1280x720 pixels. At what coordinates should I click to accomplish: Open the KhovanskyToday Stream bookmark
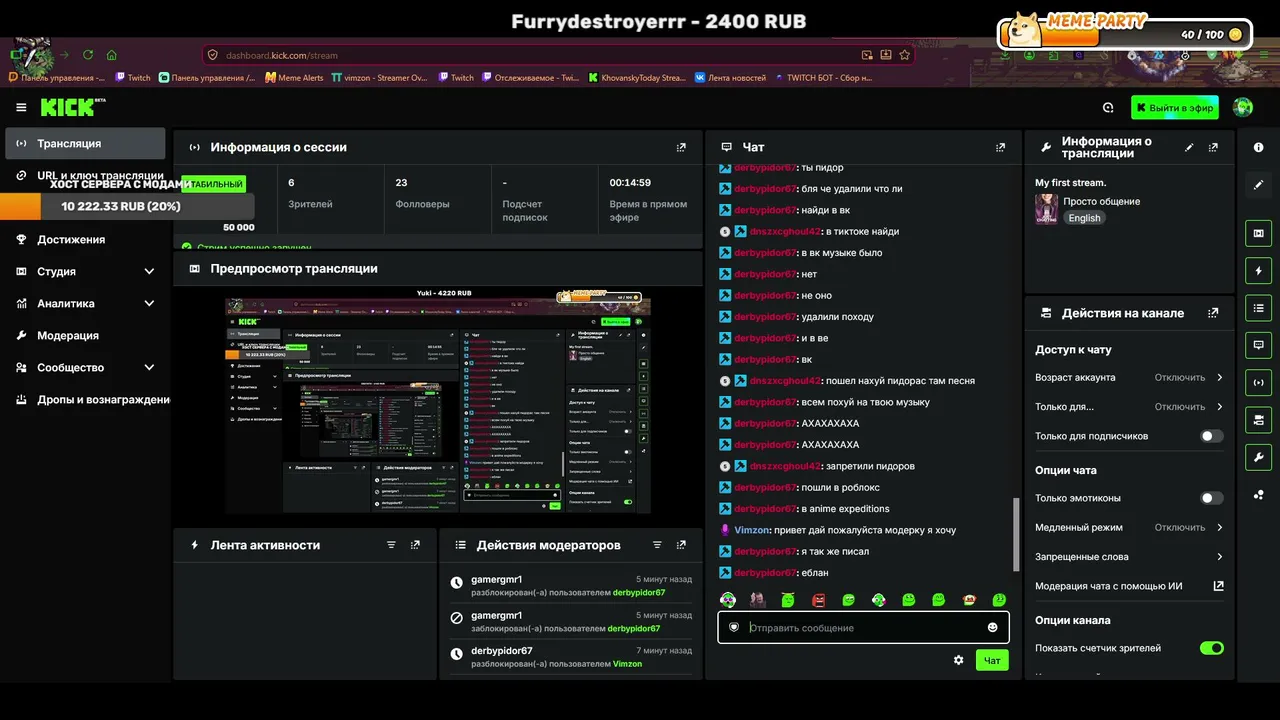pos(636,77)
